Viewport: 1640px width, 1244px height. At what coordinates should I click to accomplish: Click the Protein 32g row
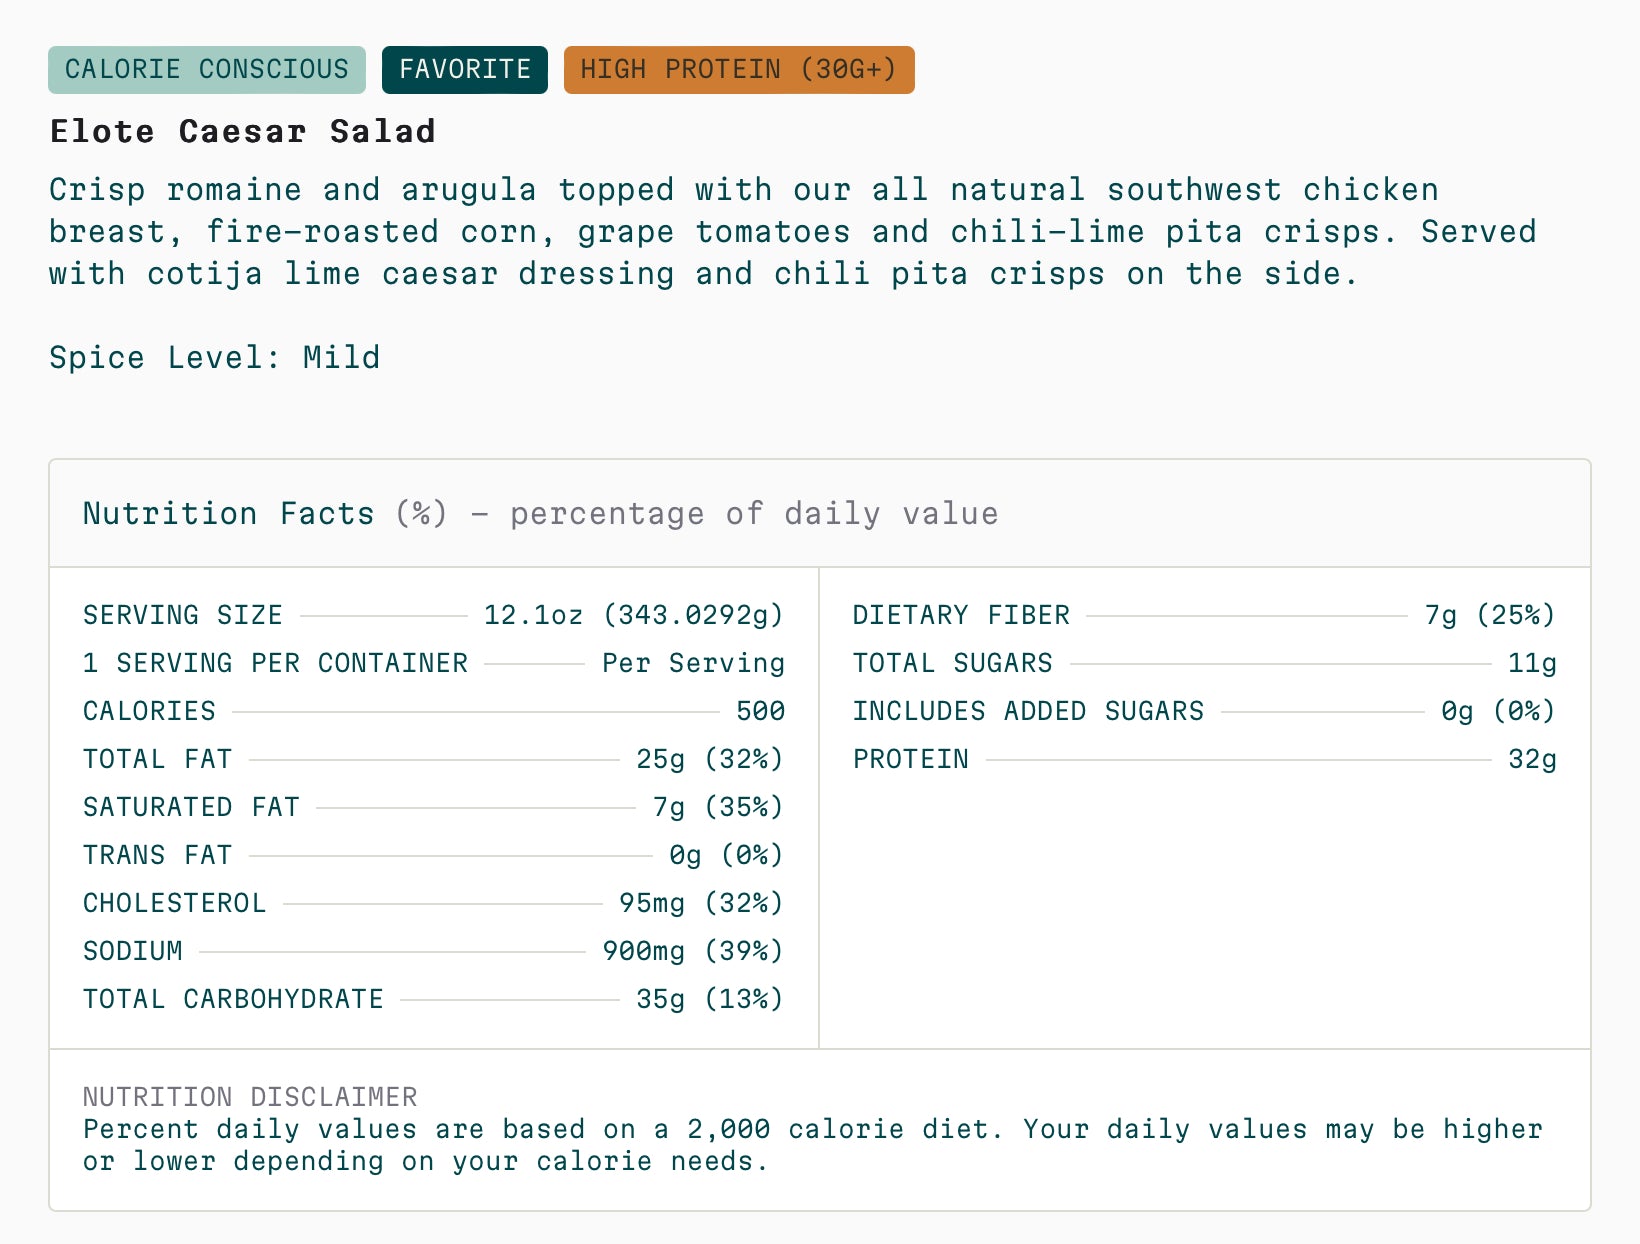[x=1205, y=759]
